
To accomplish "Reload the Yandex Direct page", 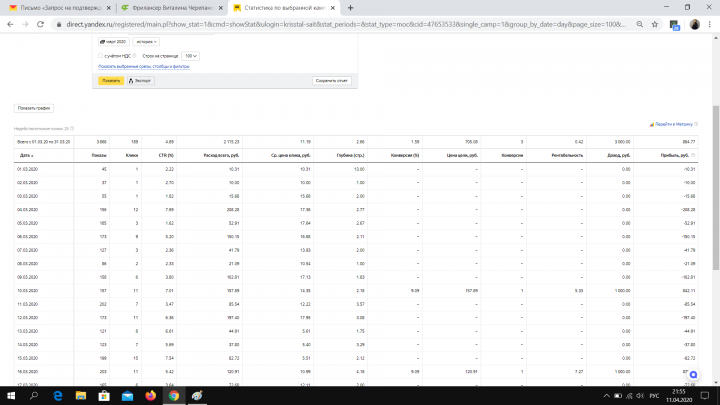I will (40, 24).
